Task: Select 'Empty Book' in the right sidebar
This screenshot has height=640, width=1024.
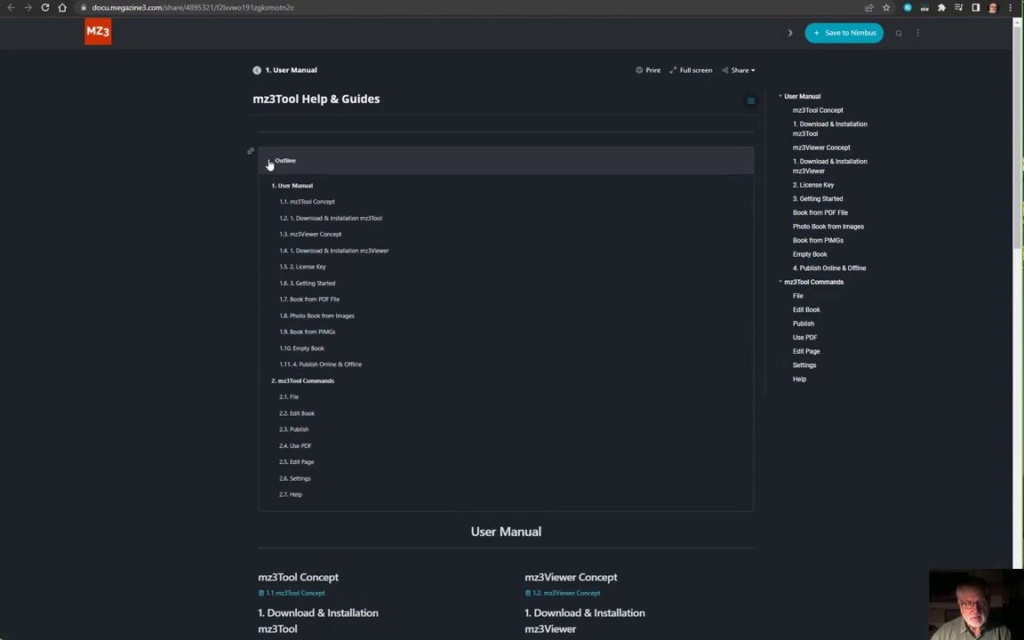Action: coord(810,254)
